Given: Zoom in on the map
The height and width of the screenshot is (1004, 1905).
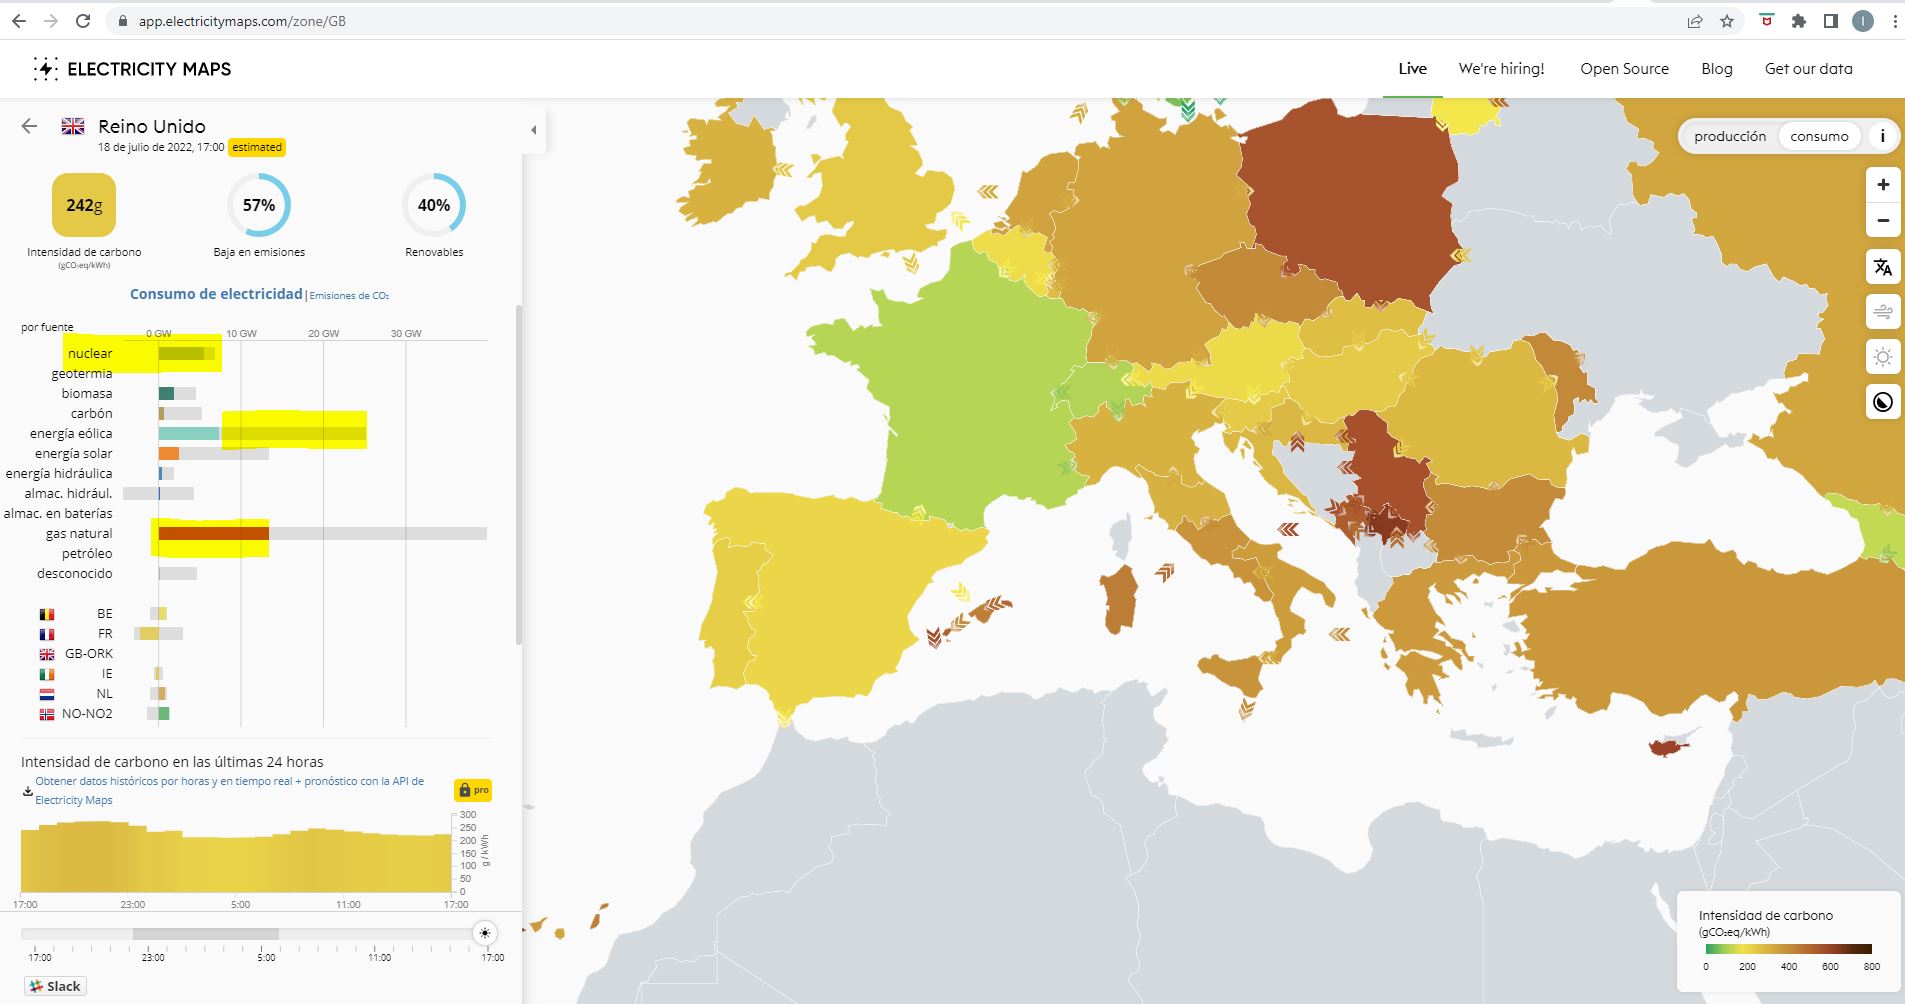Looking at the screenshot, I should coord(1883,185).
